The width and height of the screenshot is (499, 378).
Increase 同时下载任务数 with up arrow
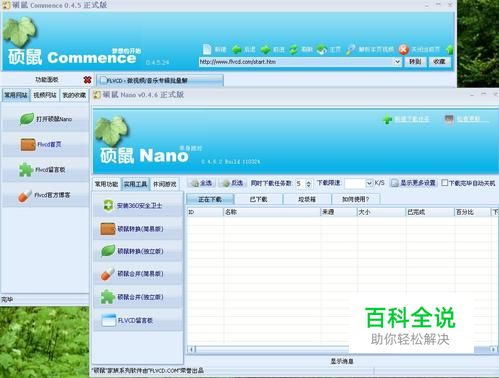(x=309, y=181)
